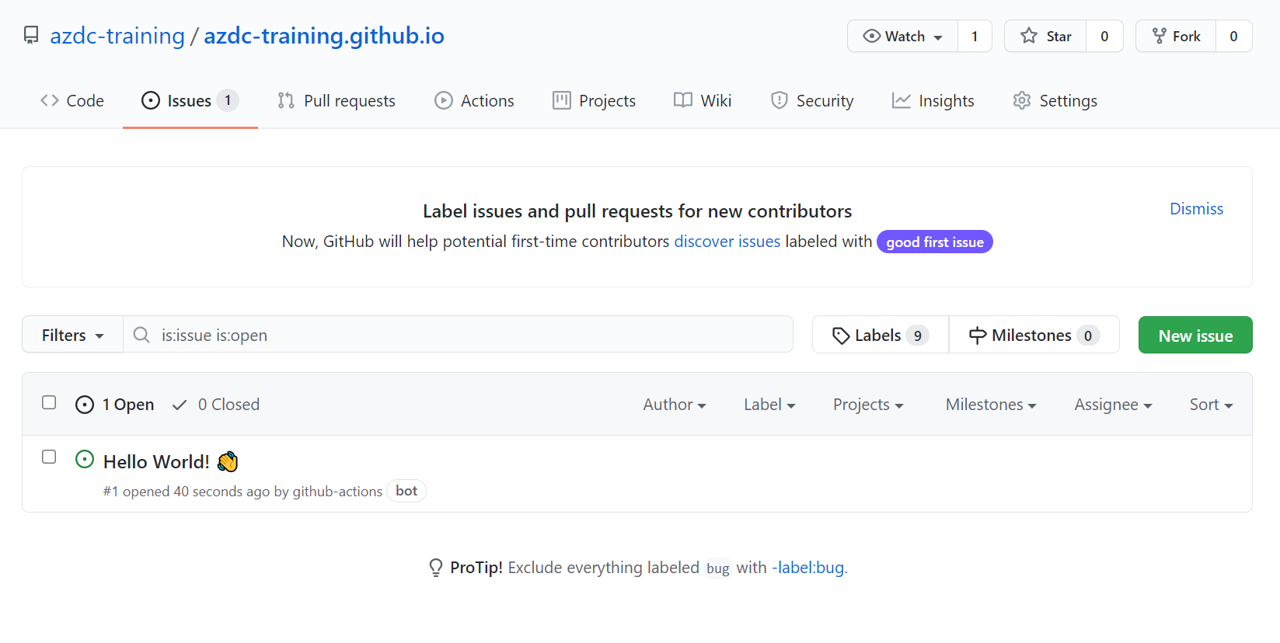Click the open issue status icon

(85, 460)
